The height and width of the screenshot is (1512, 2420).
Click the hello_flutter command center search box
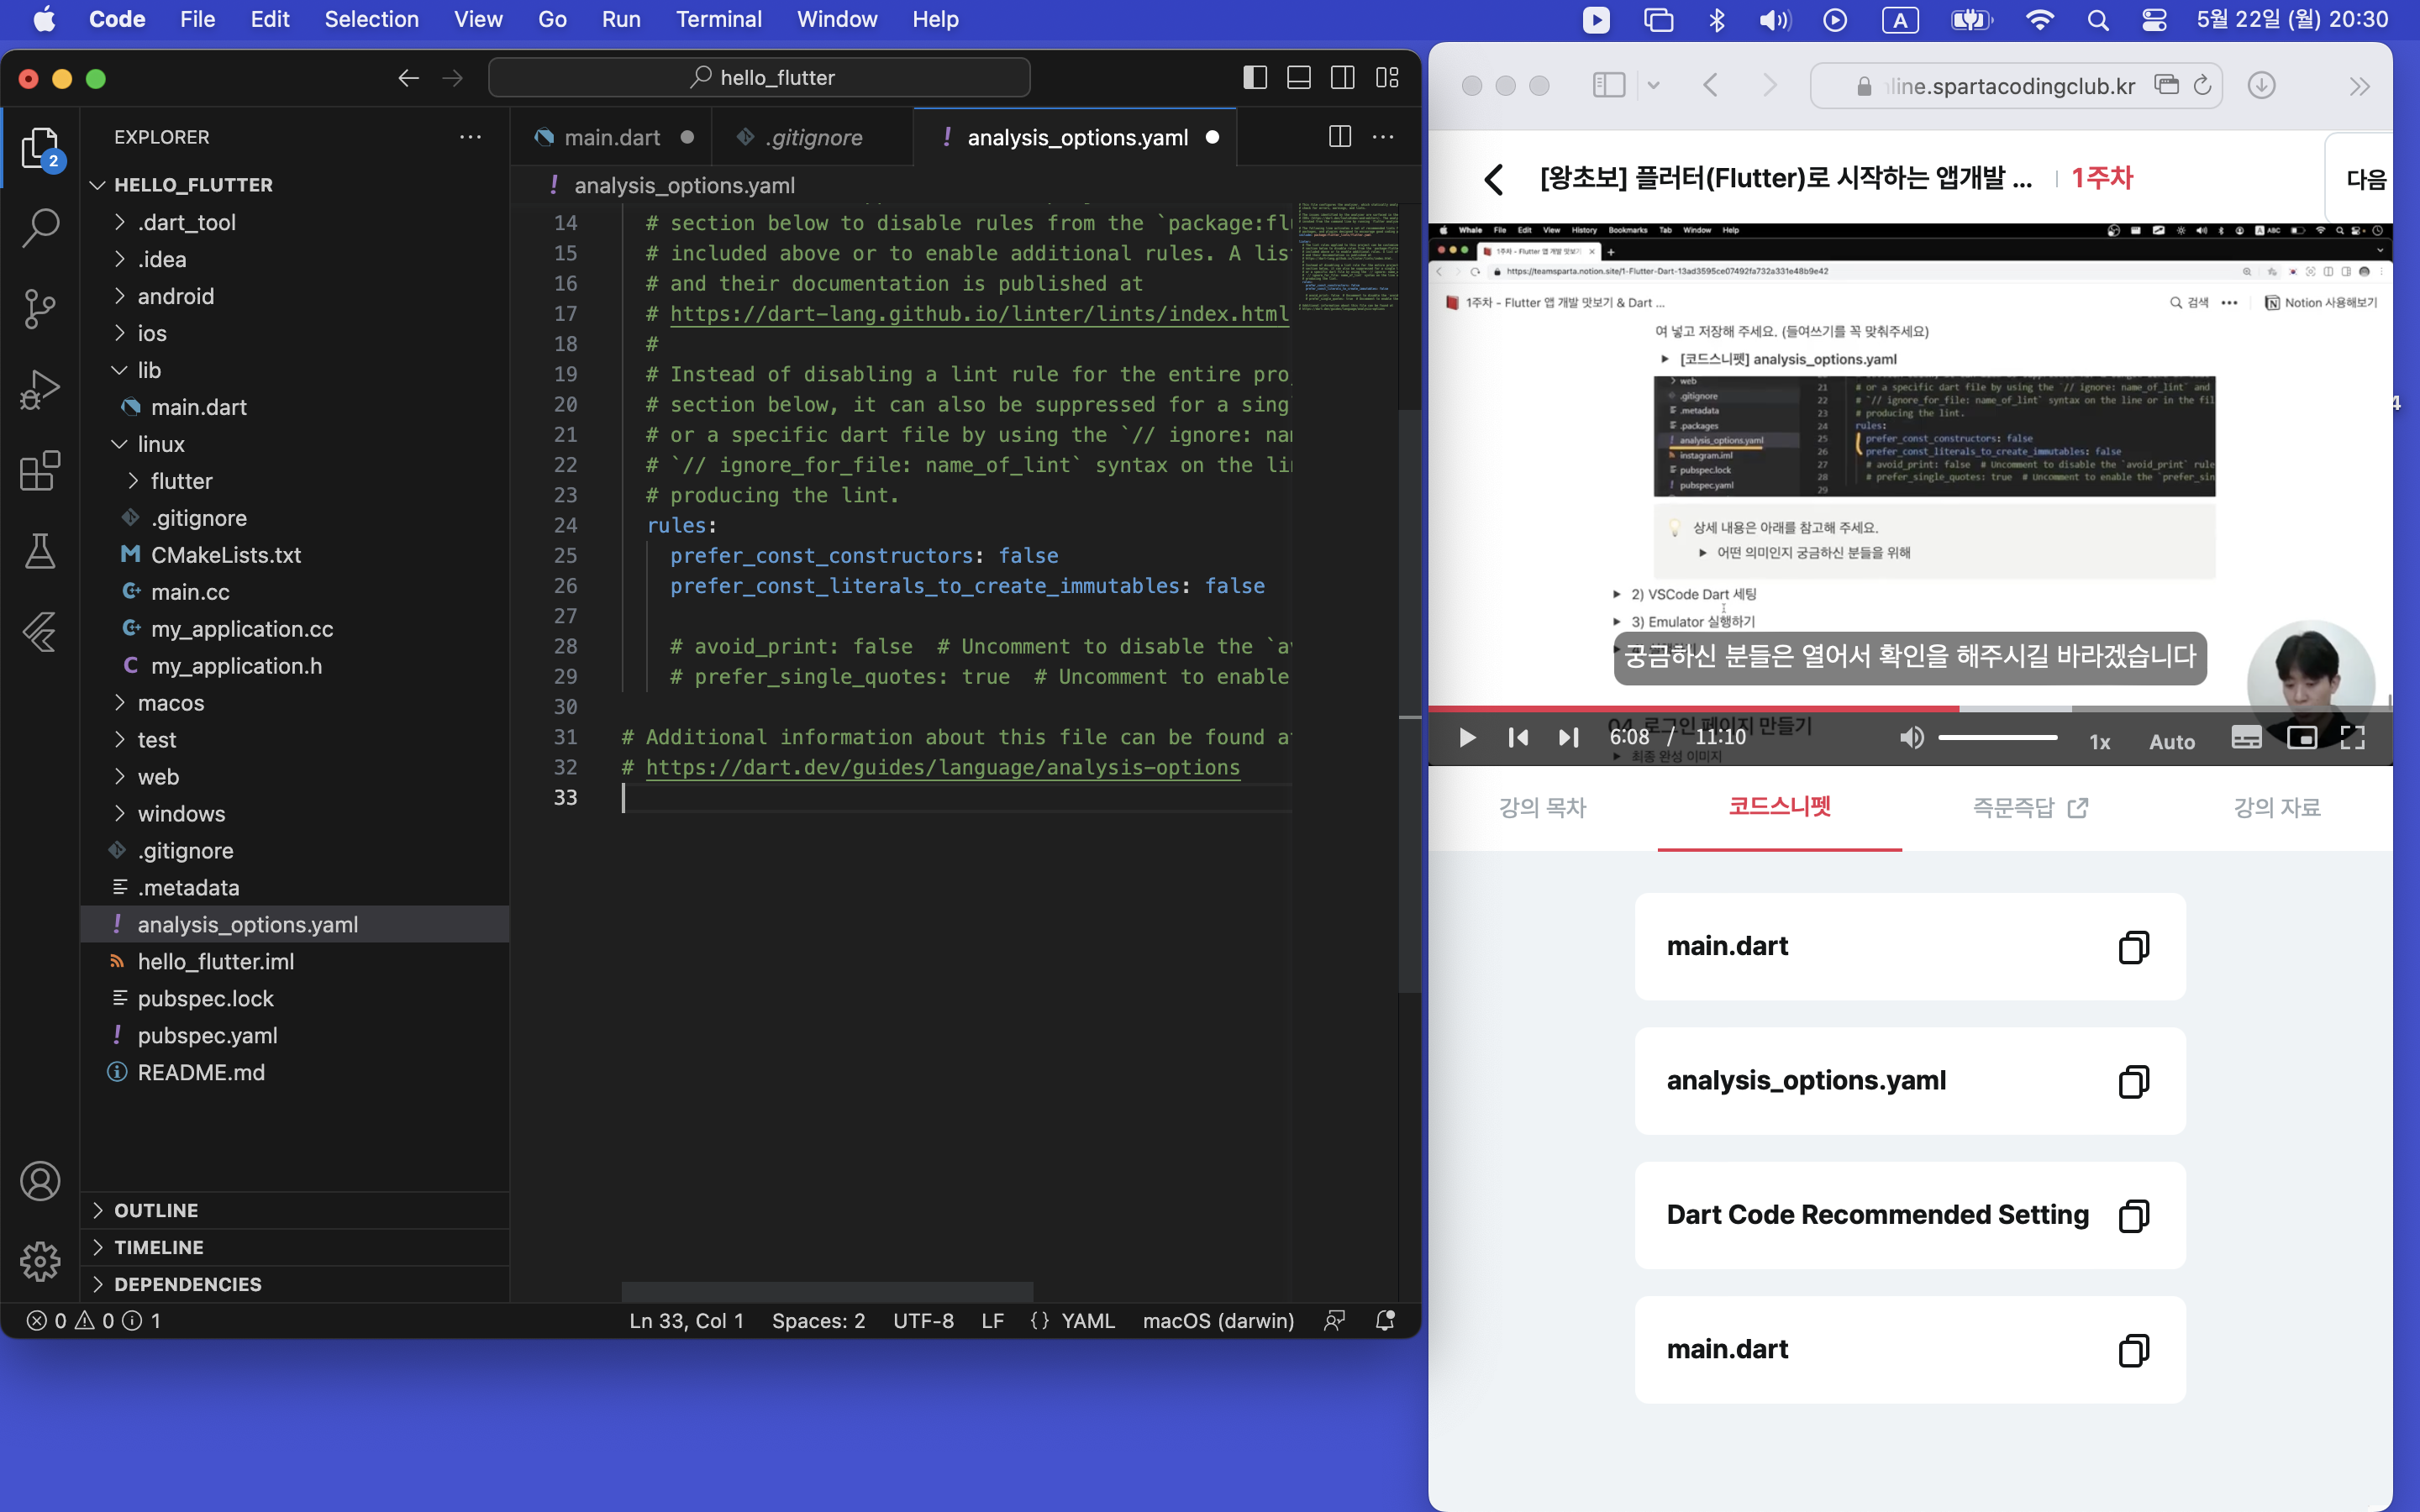tap(760, 78)
